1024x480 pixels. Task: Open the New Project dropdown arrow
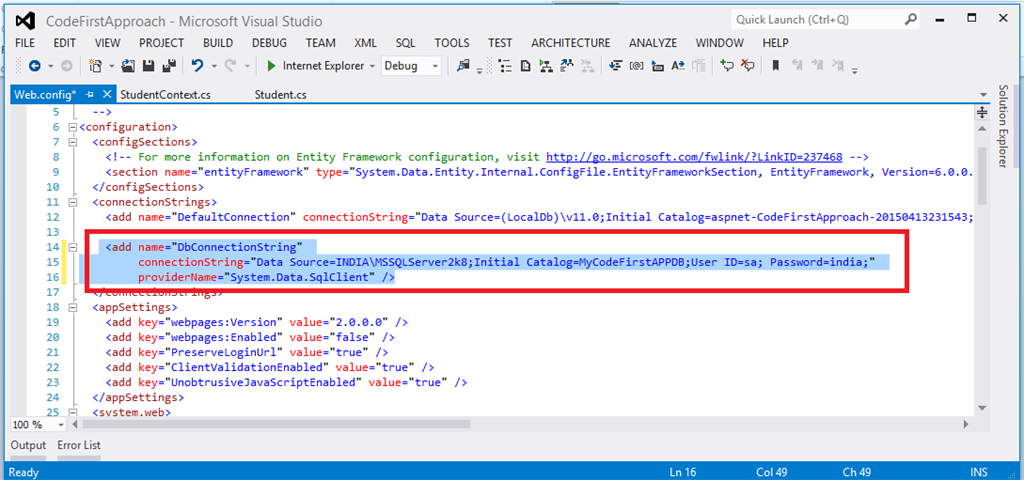click(x=112, y=66)
